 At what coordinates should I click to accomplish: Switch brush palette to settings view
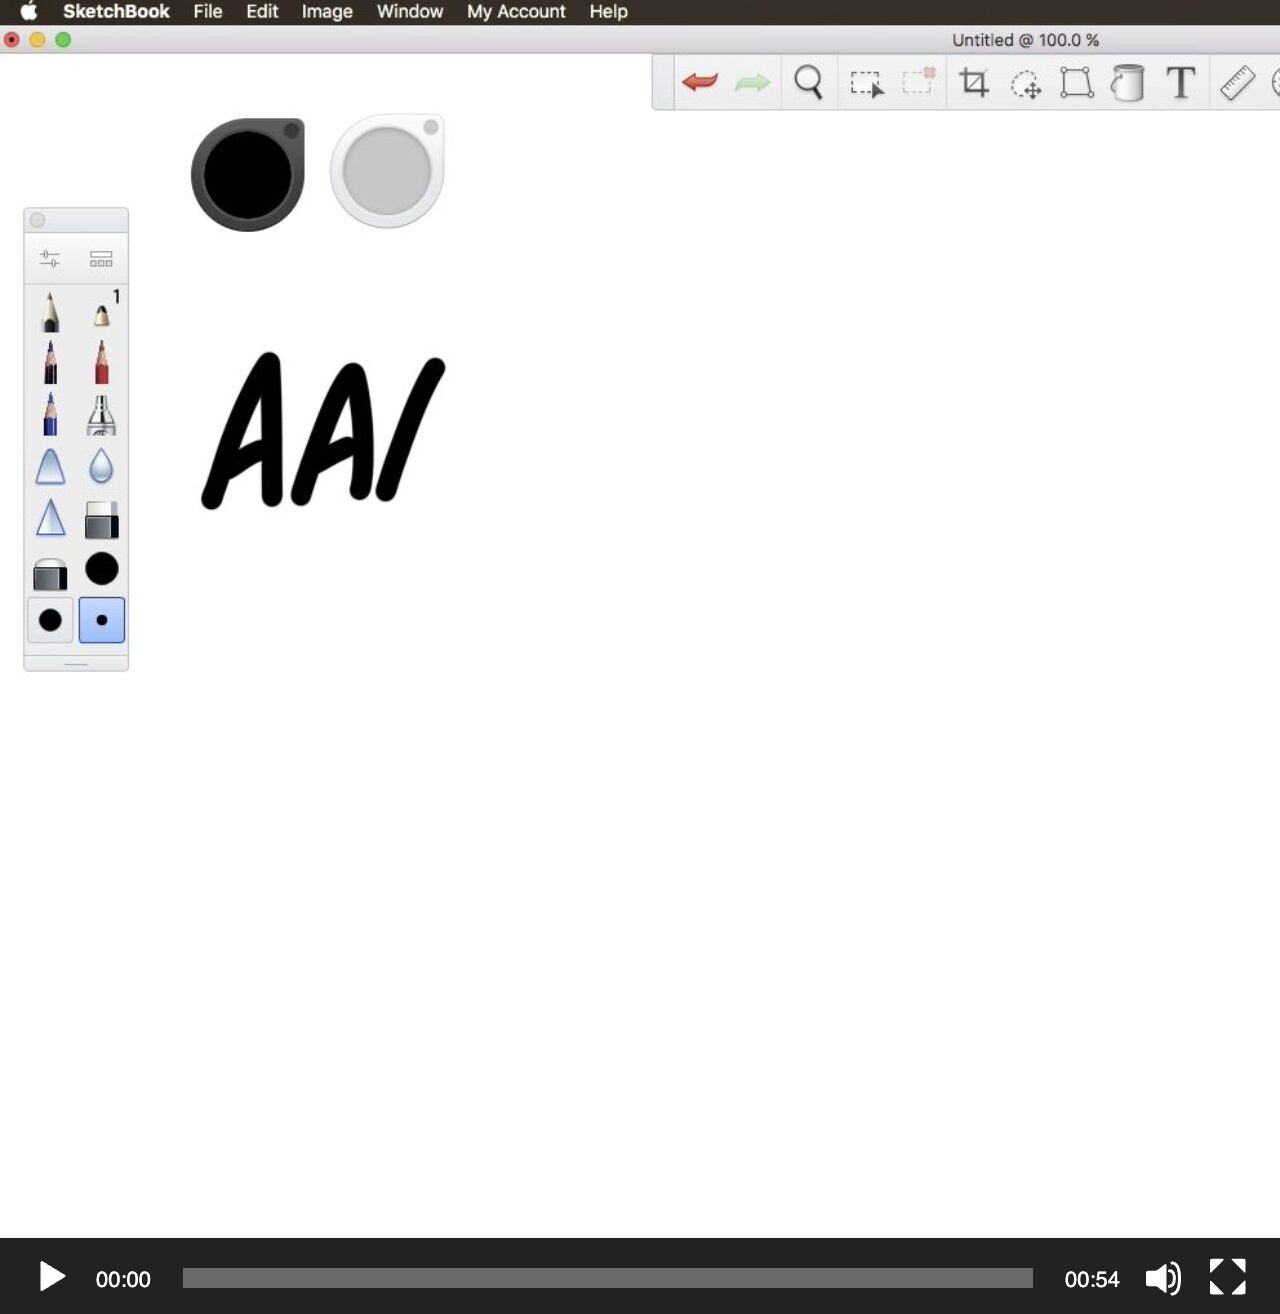51,257
